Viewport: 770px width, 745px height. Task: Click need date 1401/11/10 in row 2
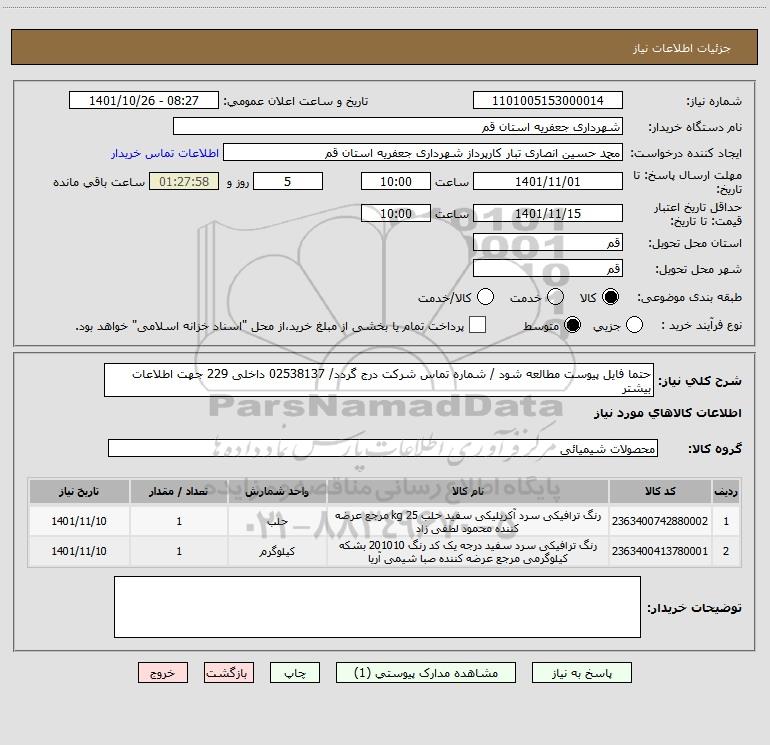pos(79,552)
